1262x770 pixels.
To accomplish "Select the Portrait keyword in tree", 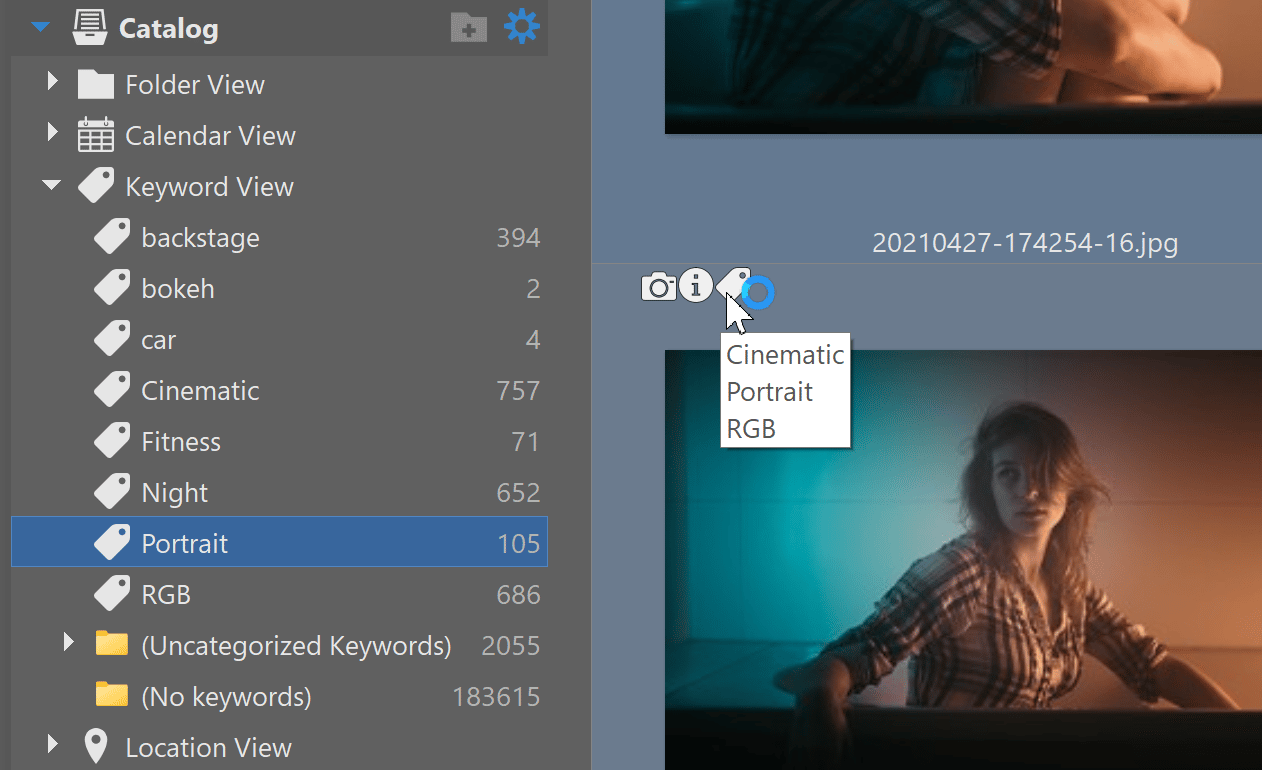I will click(279, 542).
